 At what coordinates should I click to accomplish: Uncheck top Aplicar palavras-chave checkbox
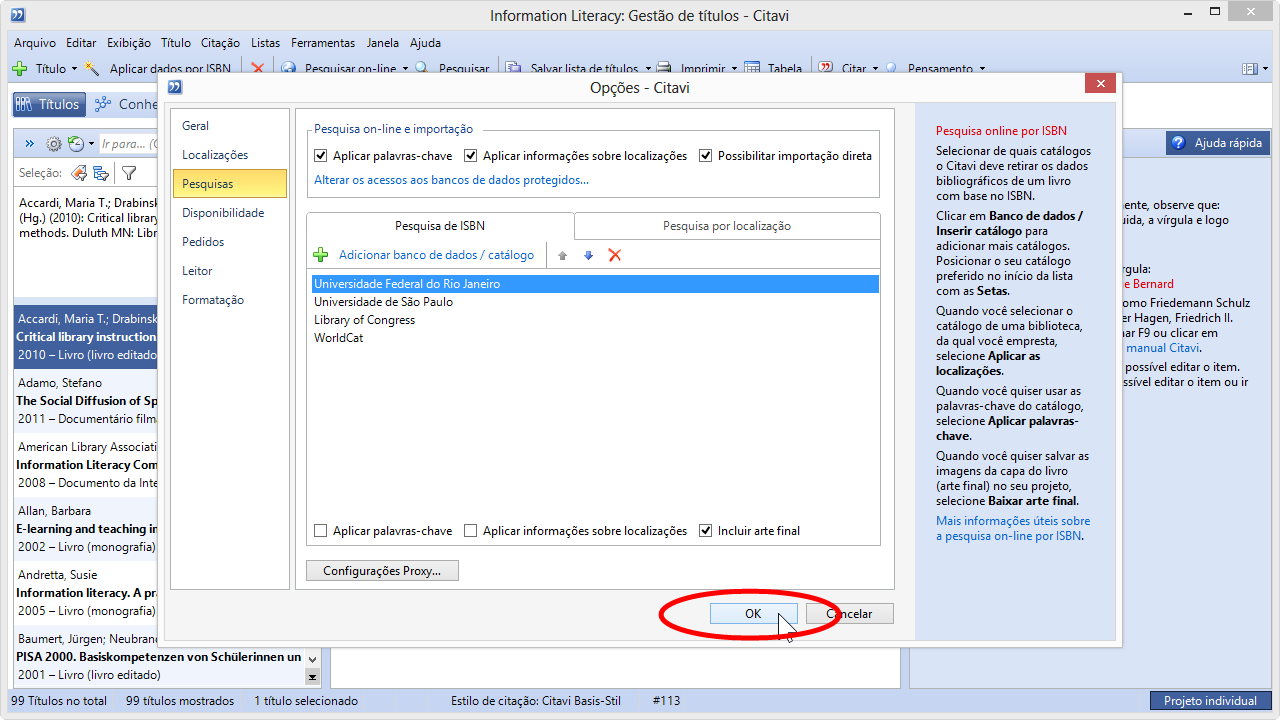[321, 156]
